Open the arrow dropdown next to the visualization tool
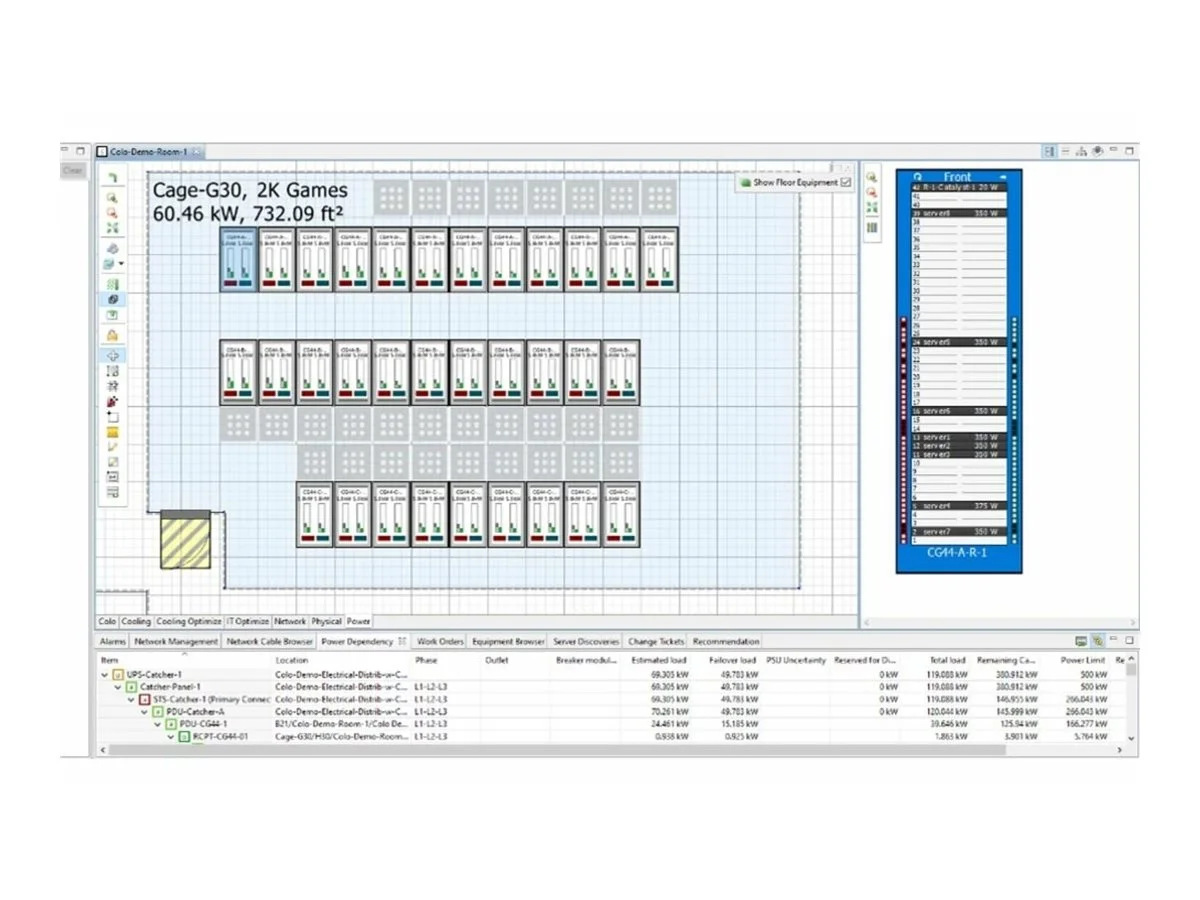The image size is (1200, 900). coord(123,261)
